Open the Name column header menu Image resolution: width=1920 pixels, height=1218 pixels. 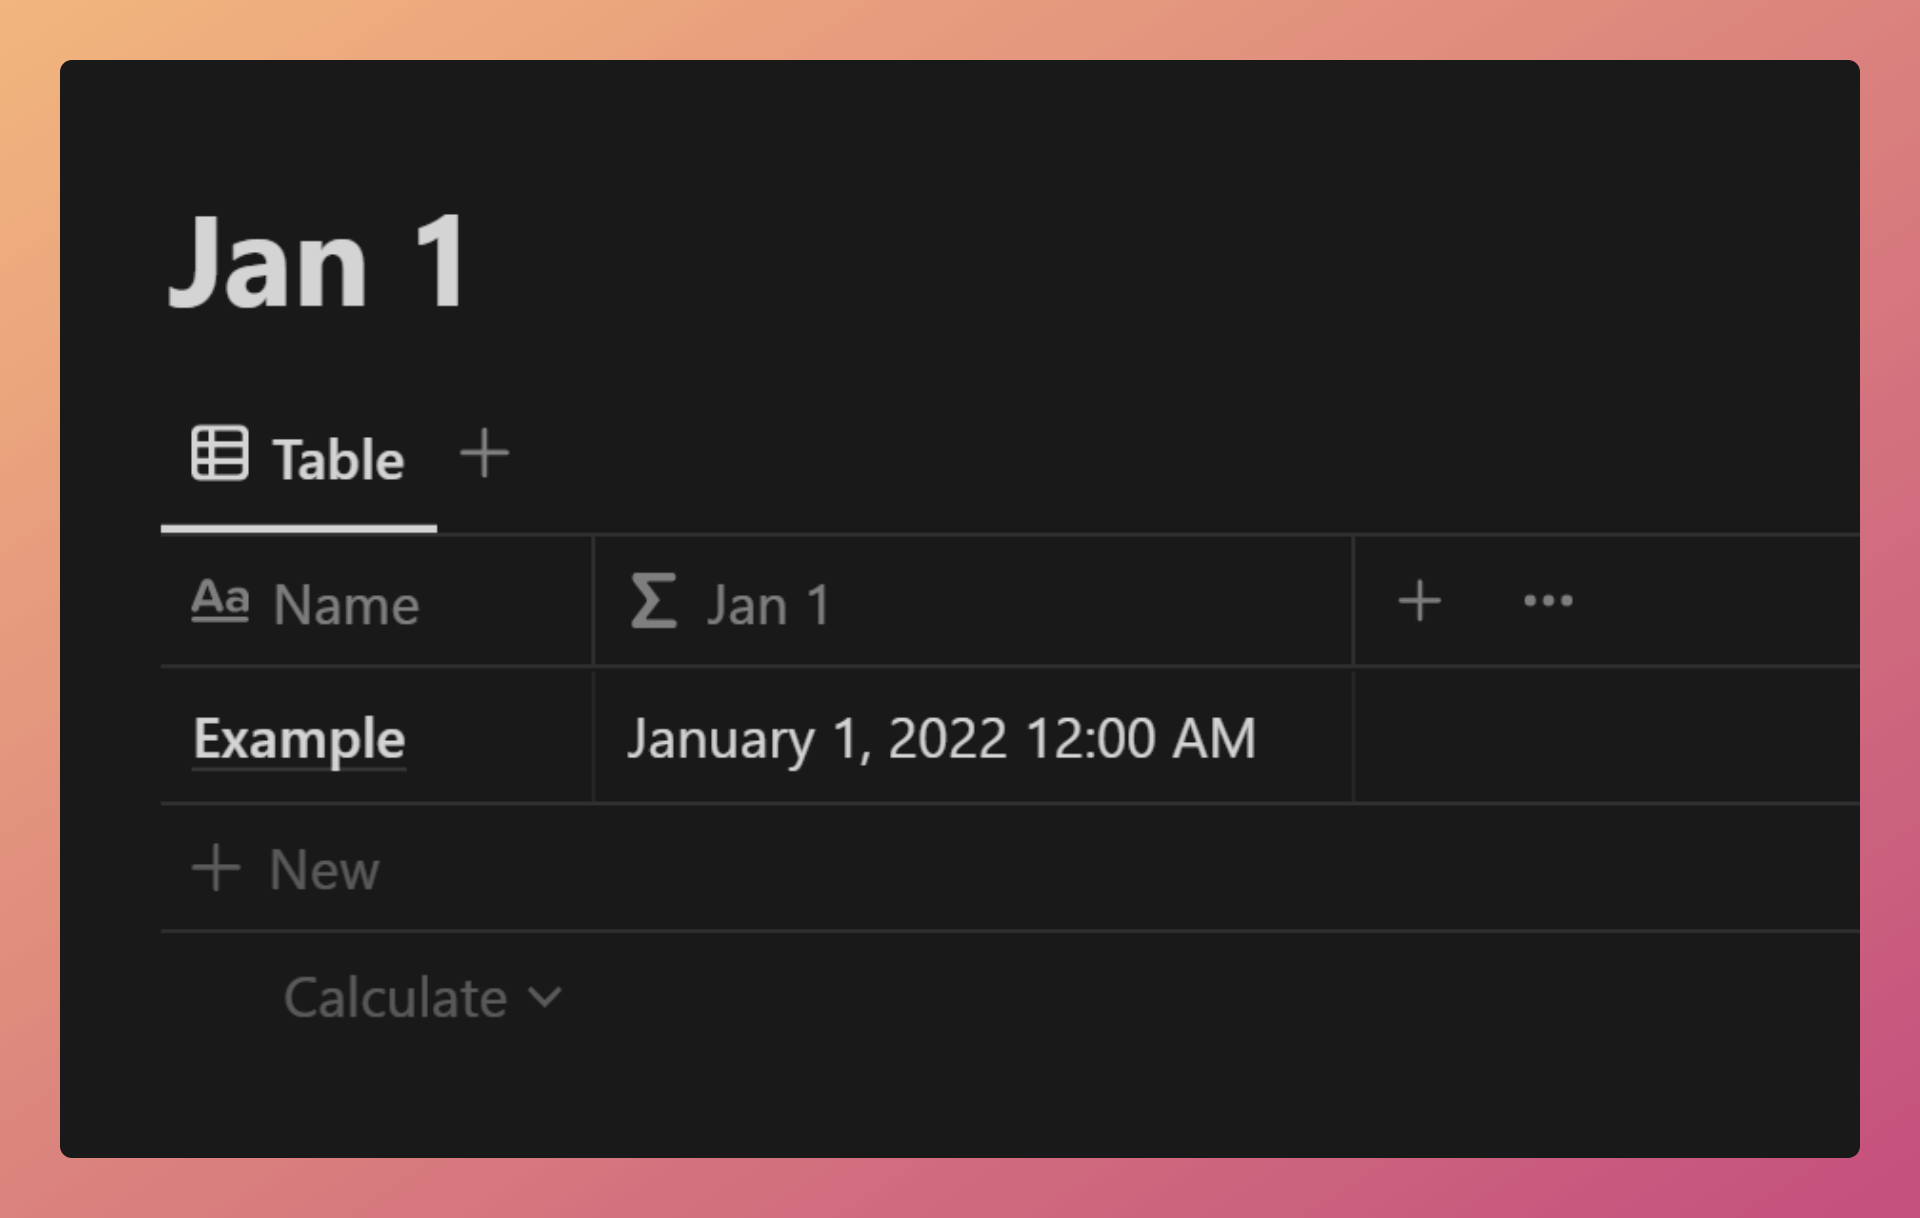pyautogui.click(x=376, y=601)
